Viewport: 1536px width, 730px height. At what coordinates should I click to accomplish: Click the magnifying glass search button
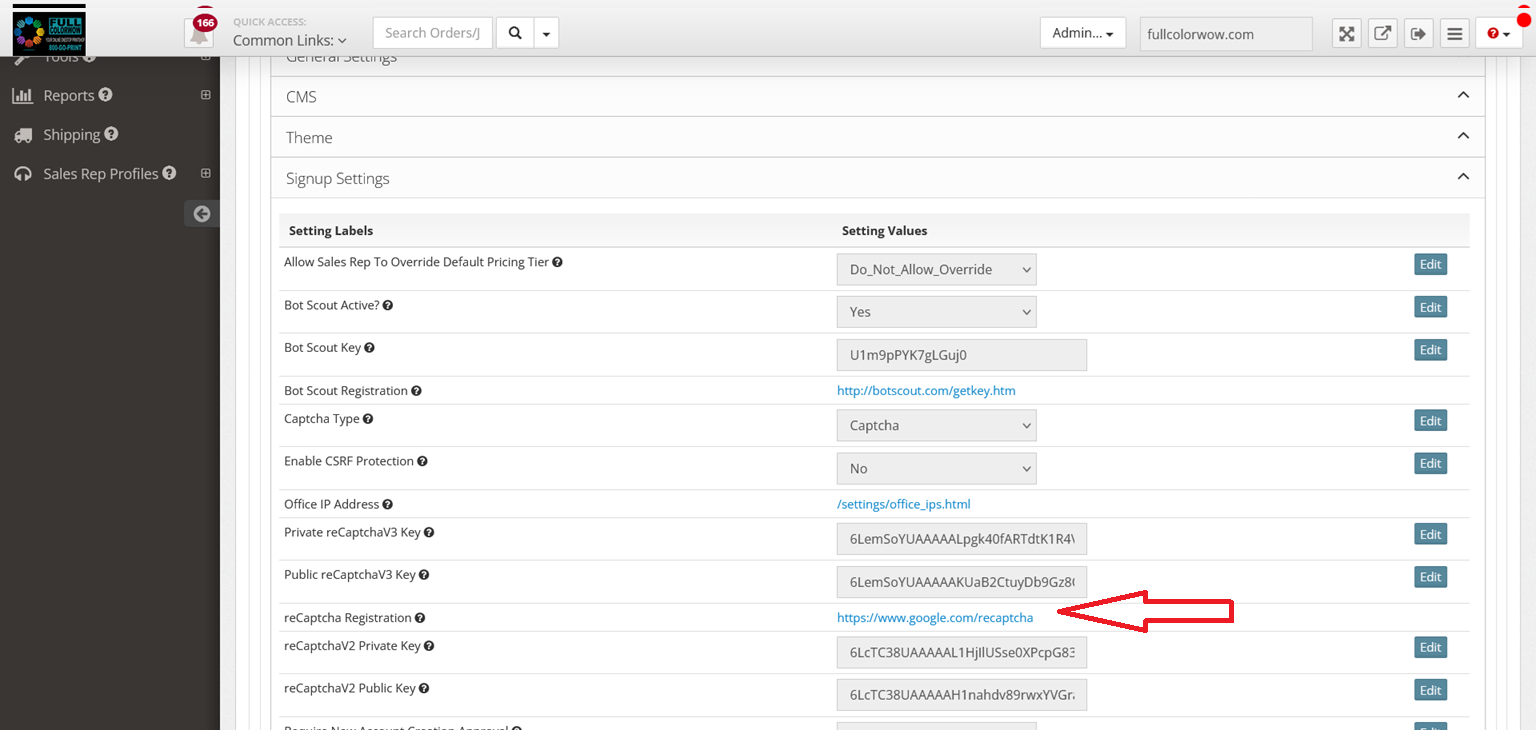[515, 33]
